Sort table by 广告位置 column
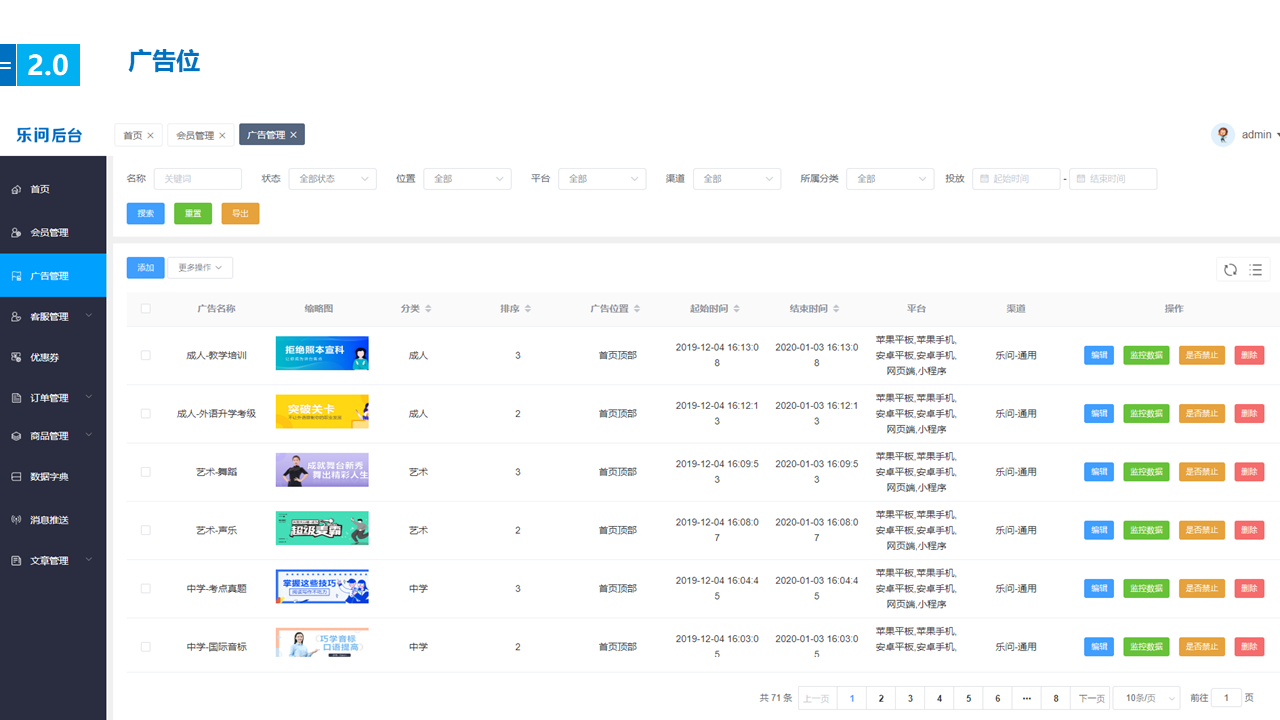The height and width of the screenshot is (720, 1280). [x=637, y=309]
